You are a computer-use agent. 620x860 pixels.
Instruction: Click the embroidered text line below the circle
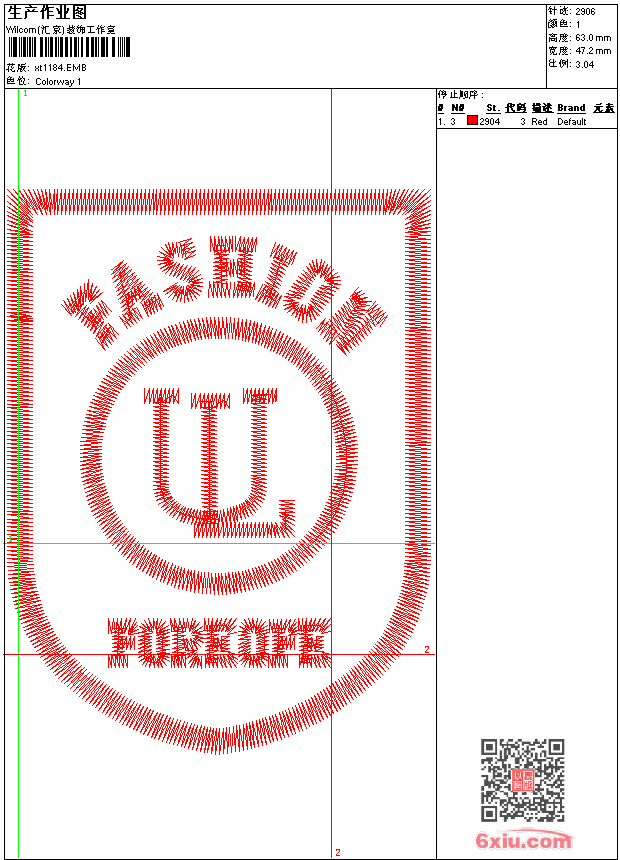[219, 643]
